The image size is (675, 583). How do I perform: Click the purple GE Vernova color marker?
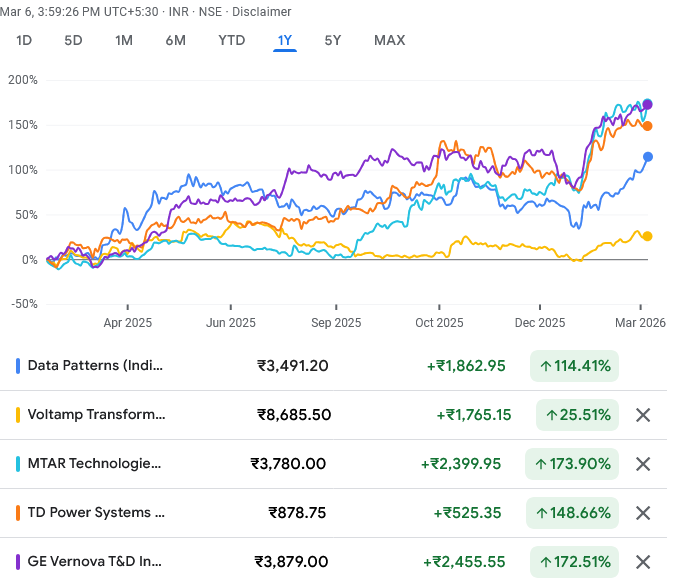[18, 562]
